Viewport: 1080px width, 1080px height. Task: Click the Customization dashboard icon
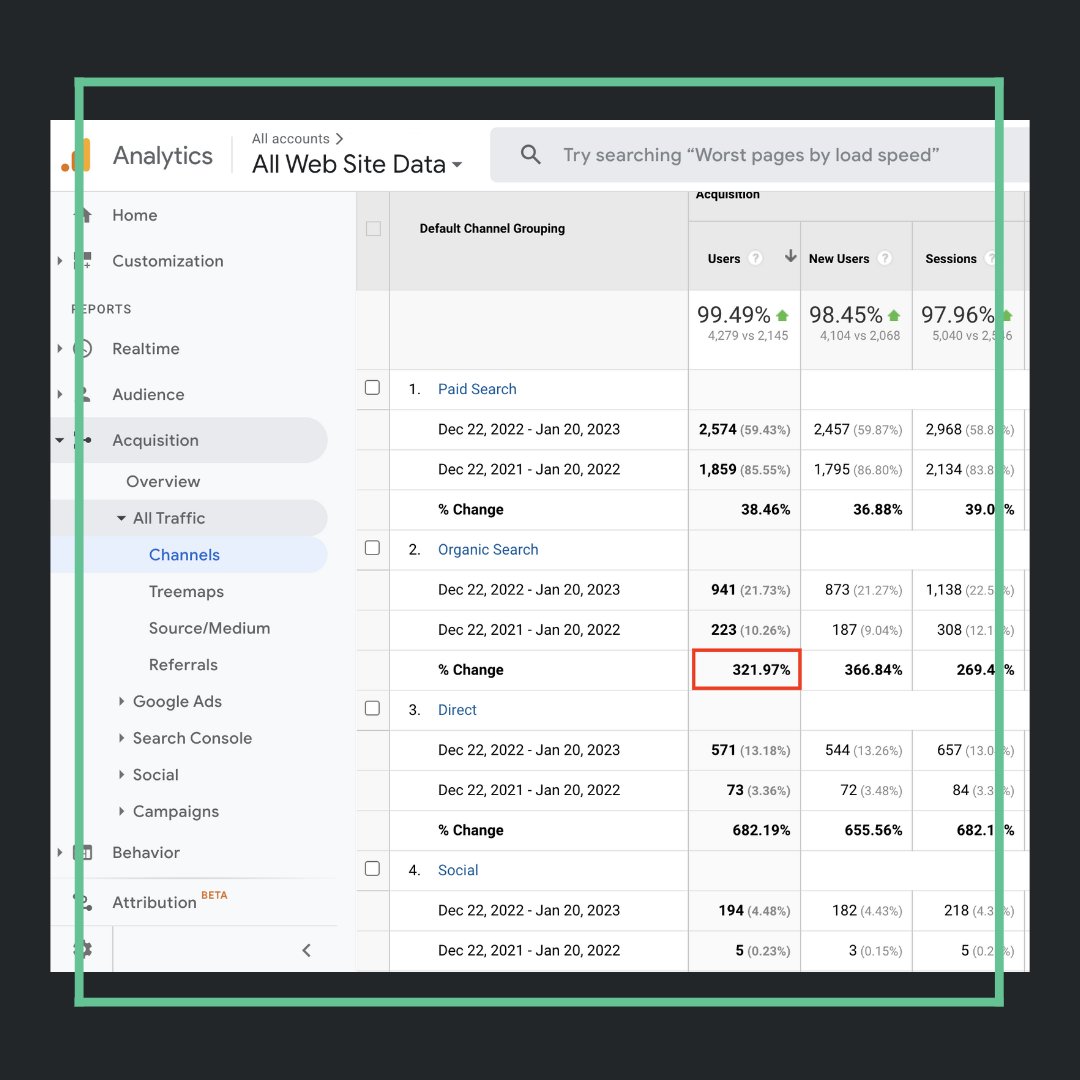tap(83, 261)
